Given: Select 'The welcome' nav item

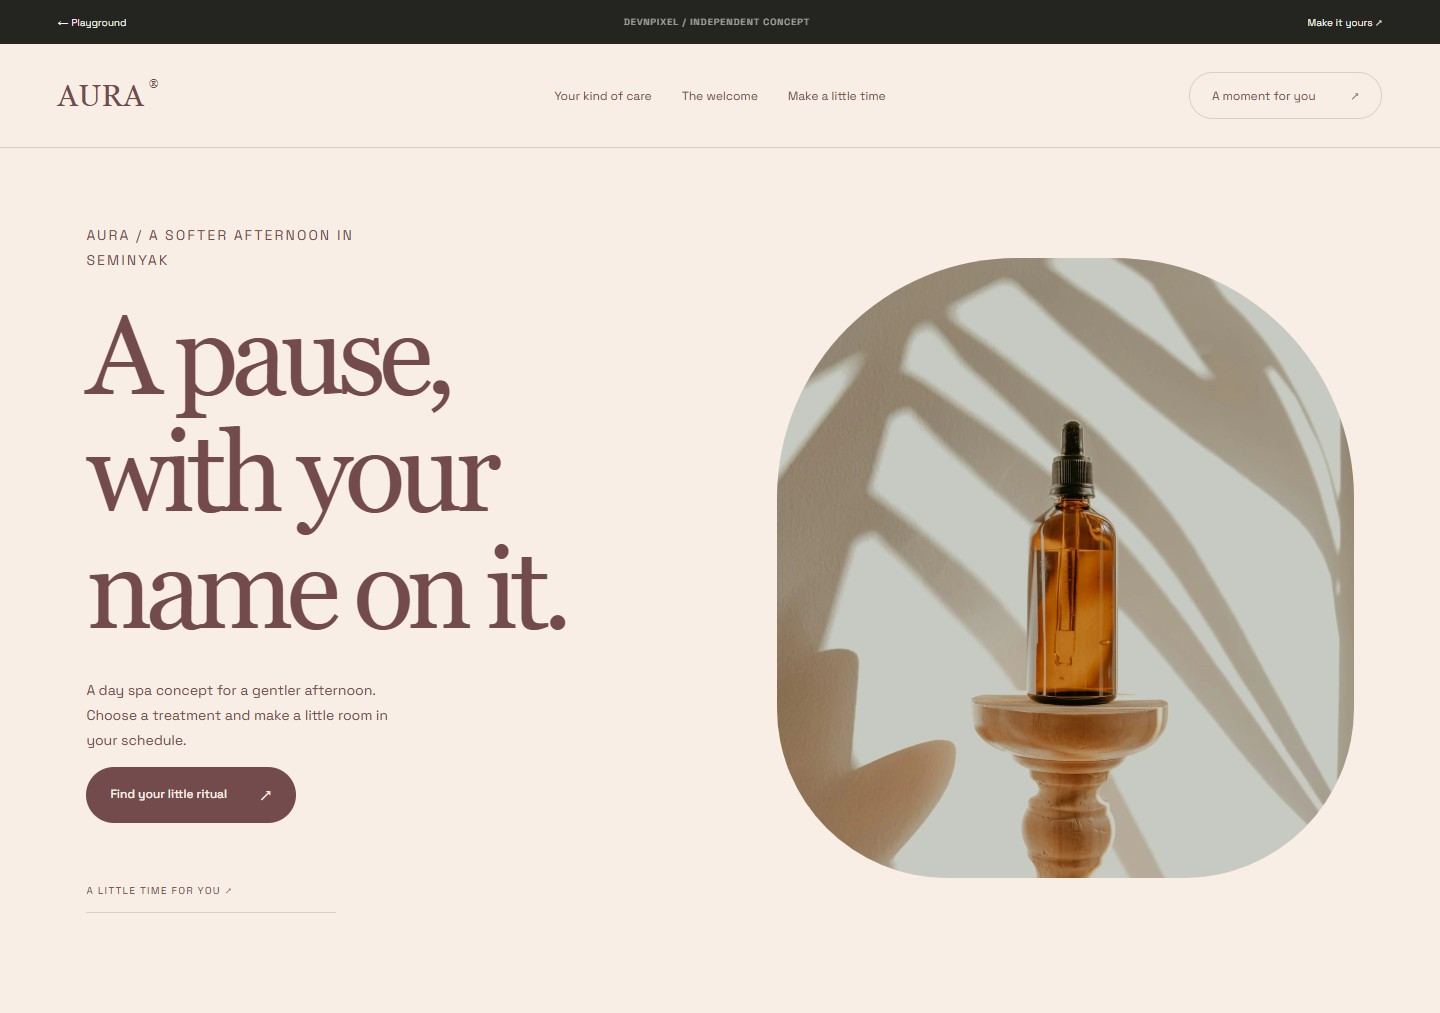Looking at the screenshot, I should [x=720, y=96].
